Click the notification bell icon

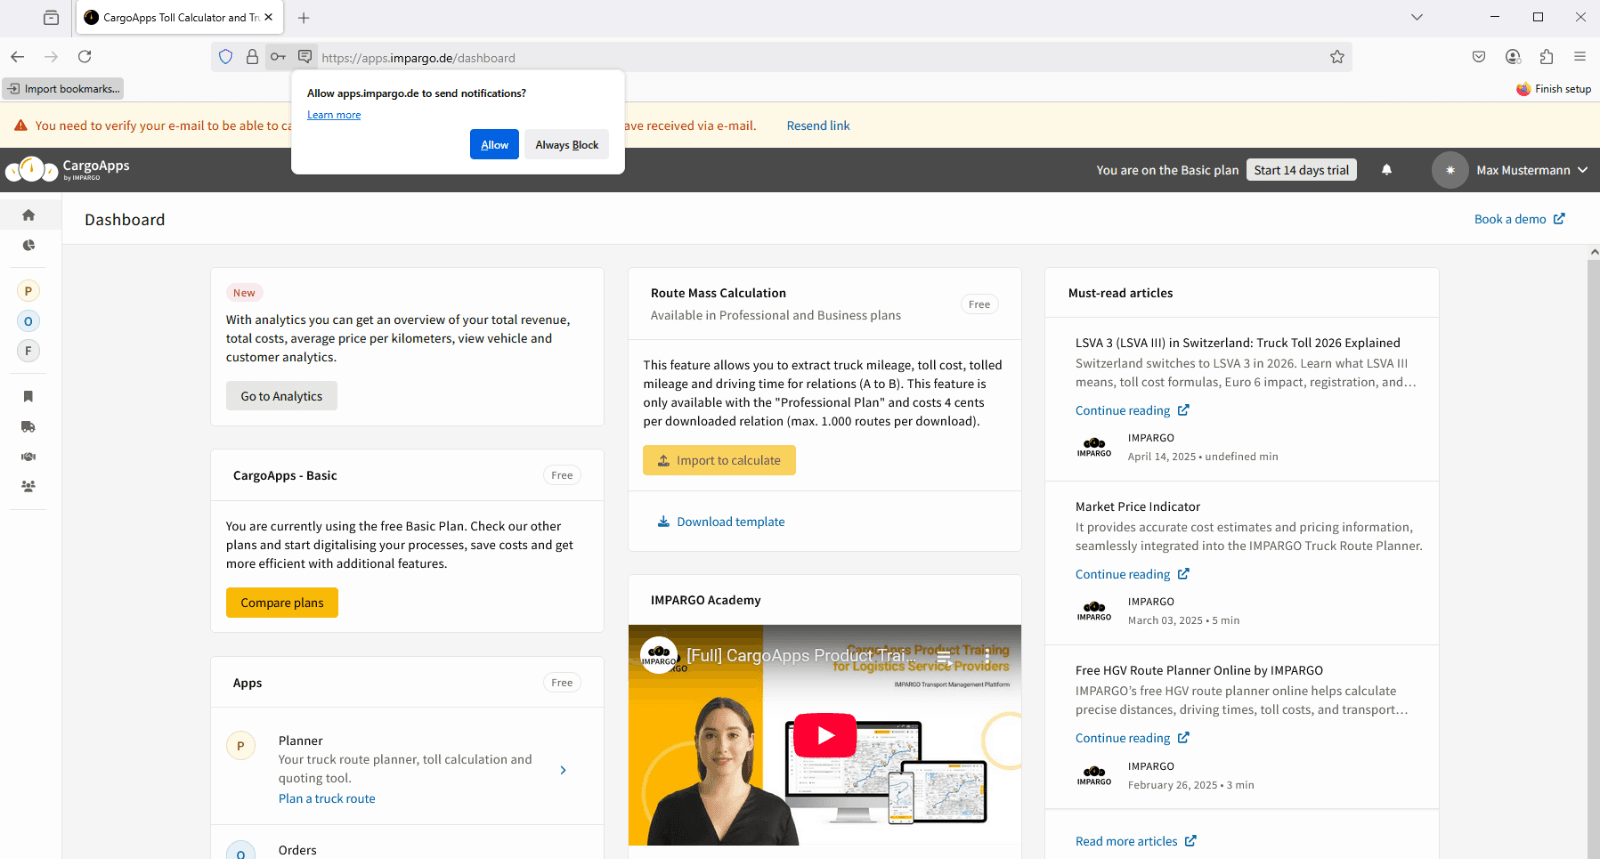click(x=1386, y=170)
